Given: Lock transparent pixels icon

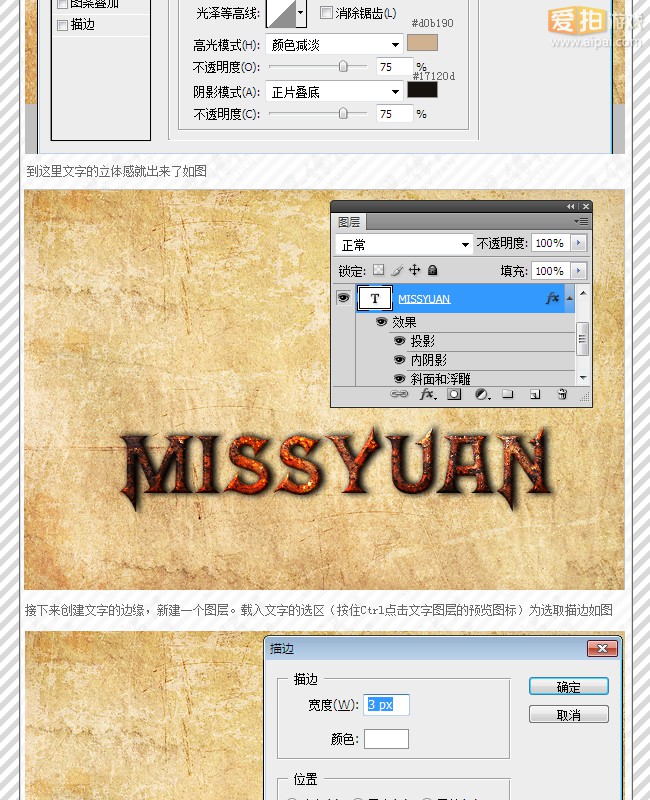Looking at the screenshot, I should 379,270.
